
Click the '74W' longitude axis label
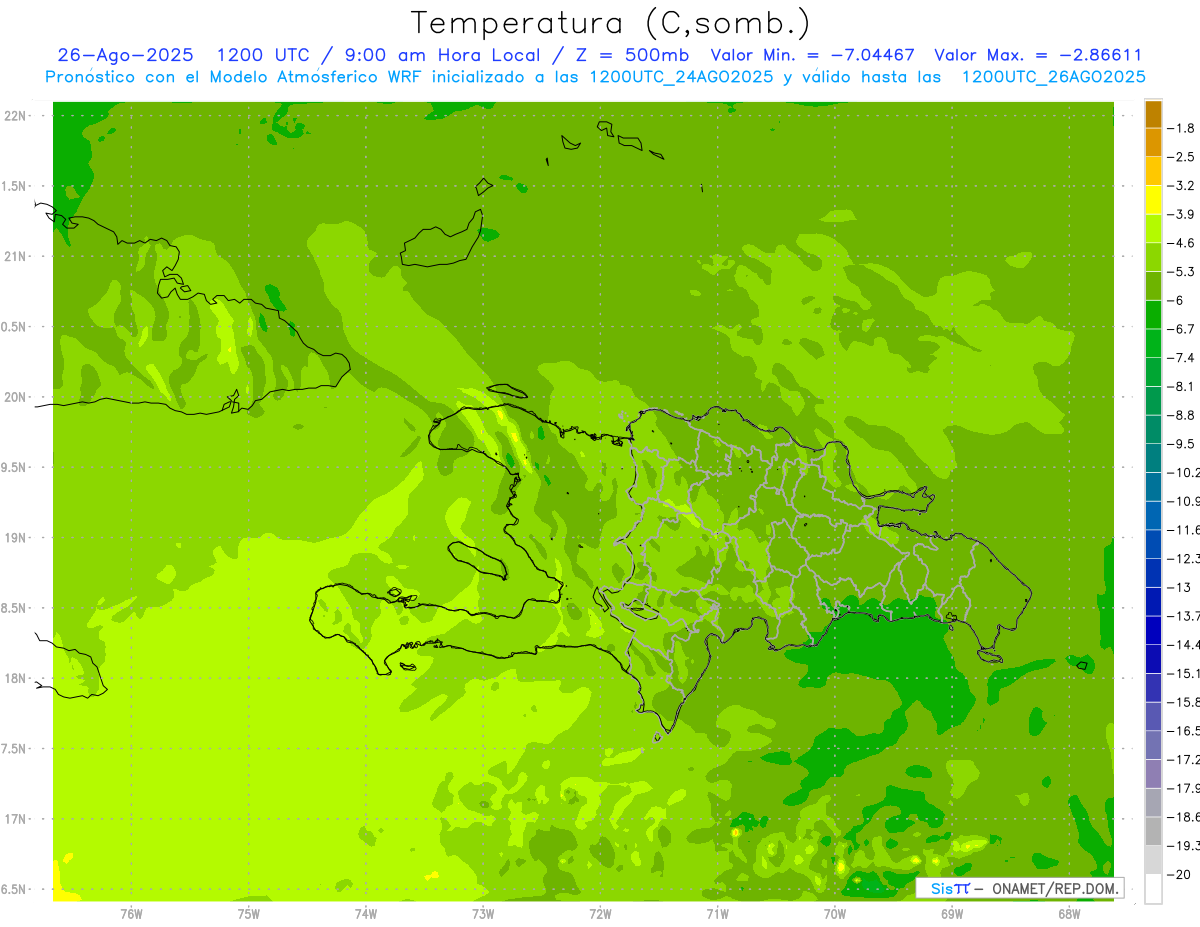click(365, 913)
